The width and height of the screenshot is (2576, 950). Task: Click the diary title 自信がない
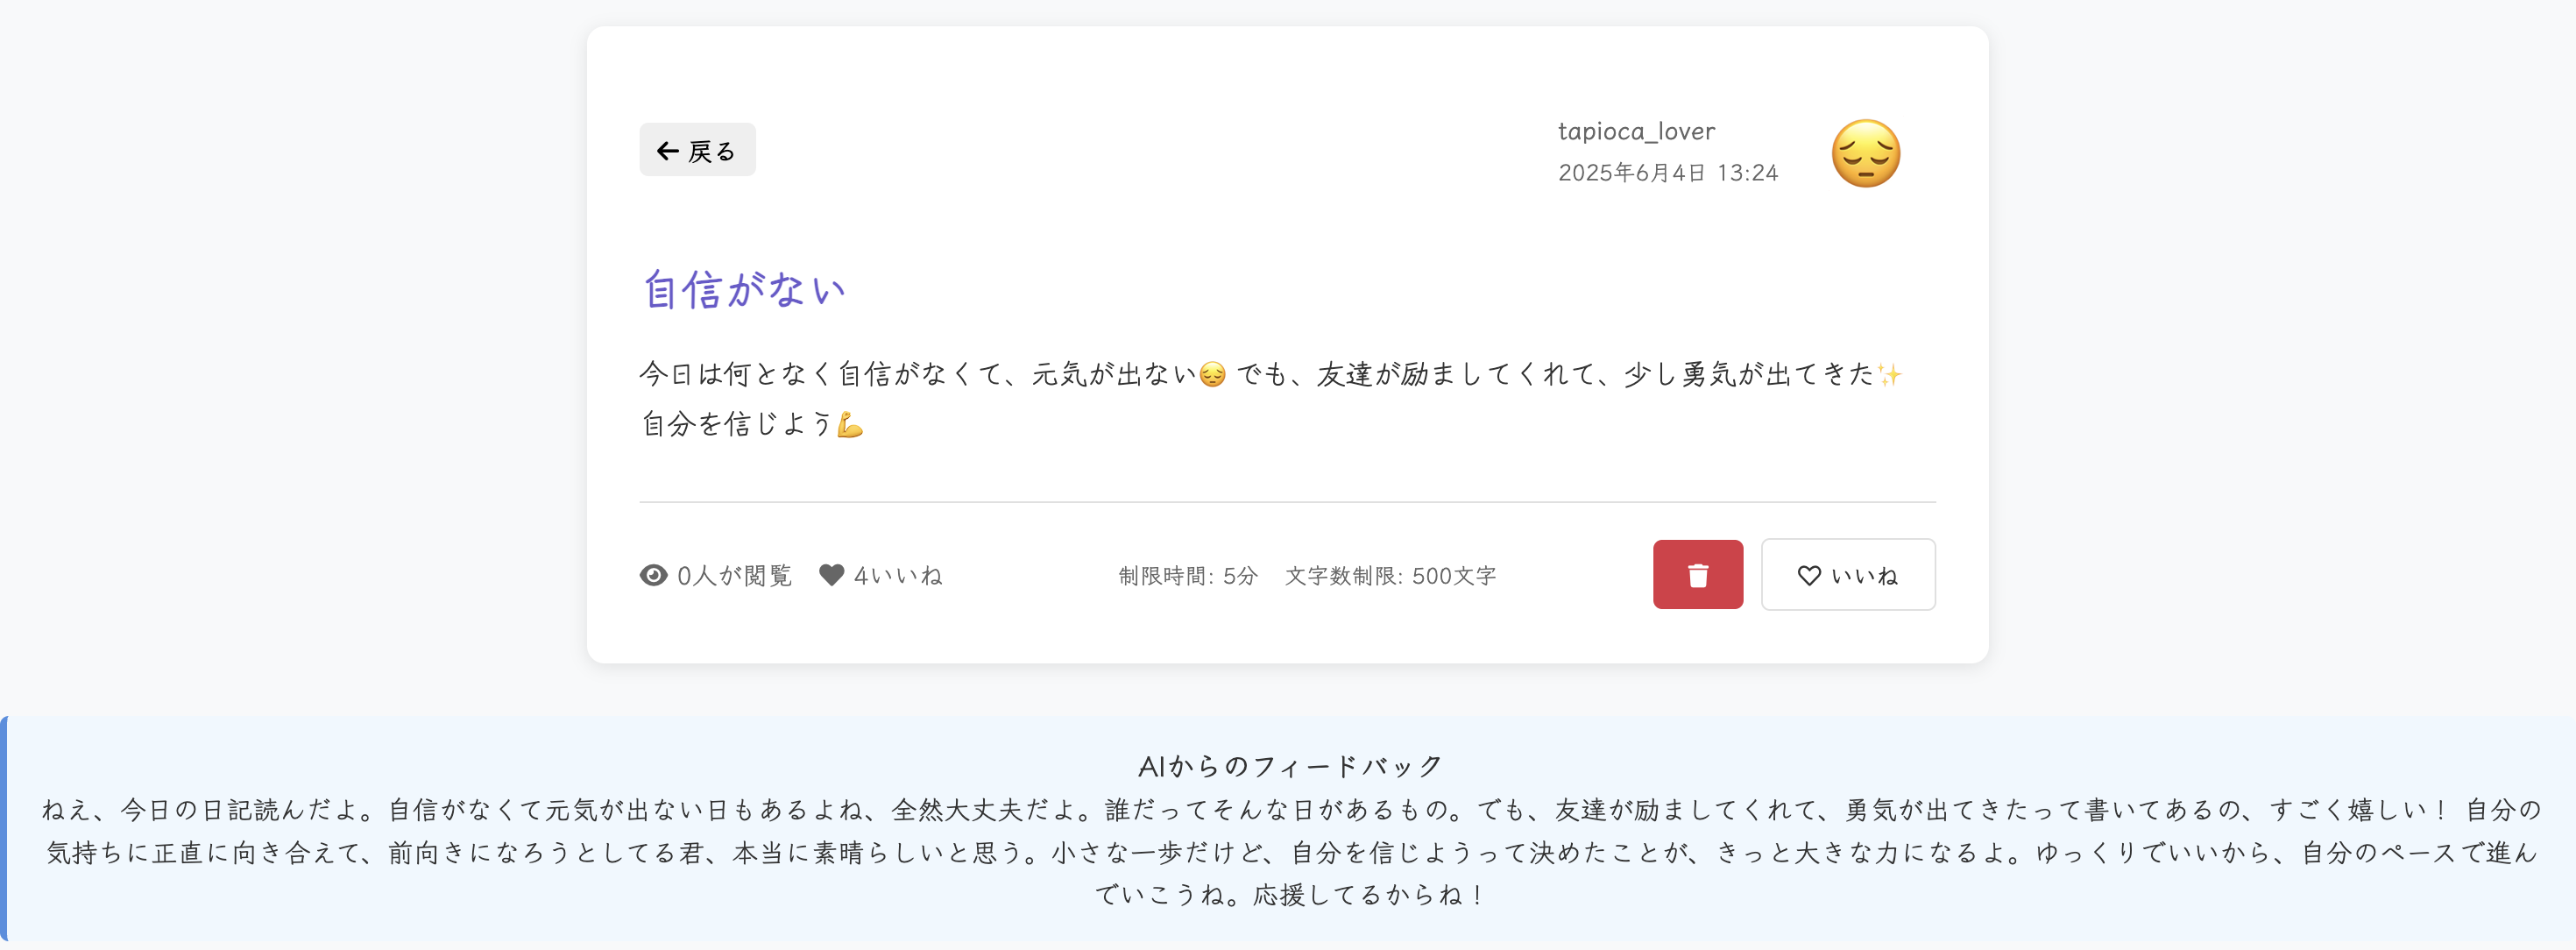tap(744, 290)
